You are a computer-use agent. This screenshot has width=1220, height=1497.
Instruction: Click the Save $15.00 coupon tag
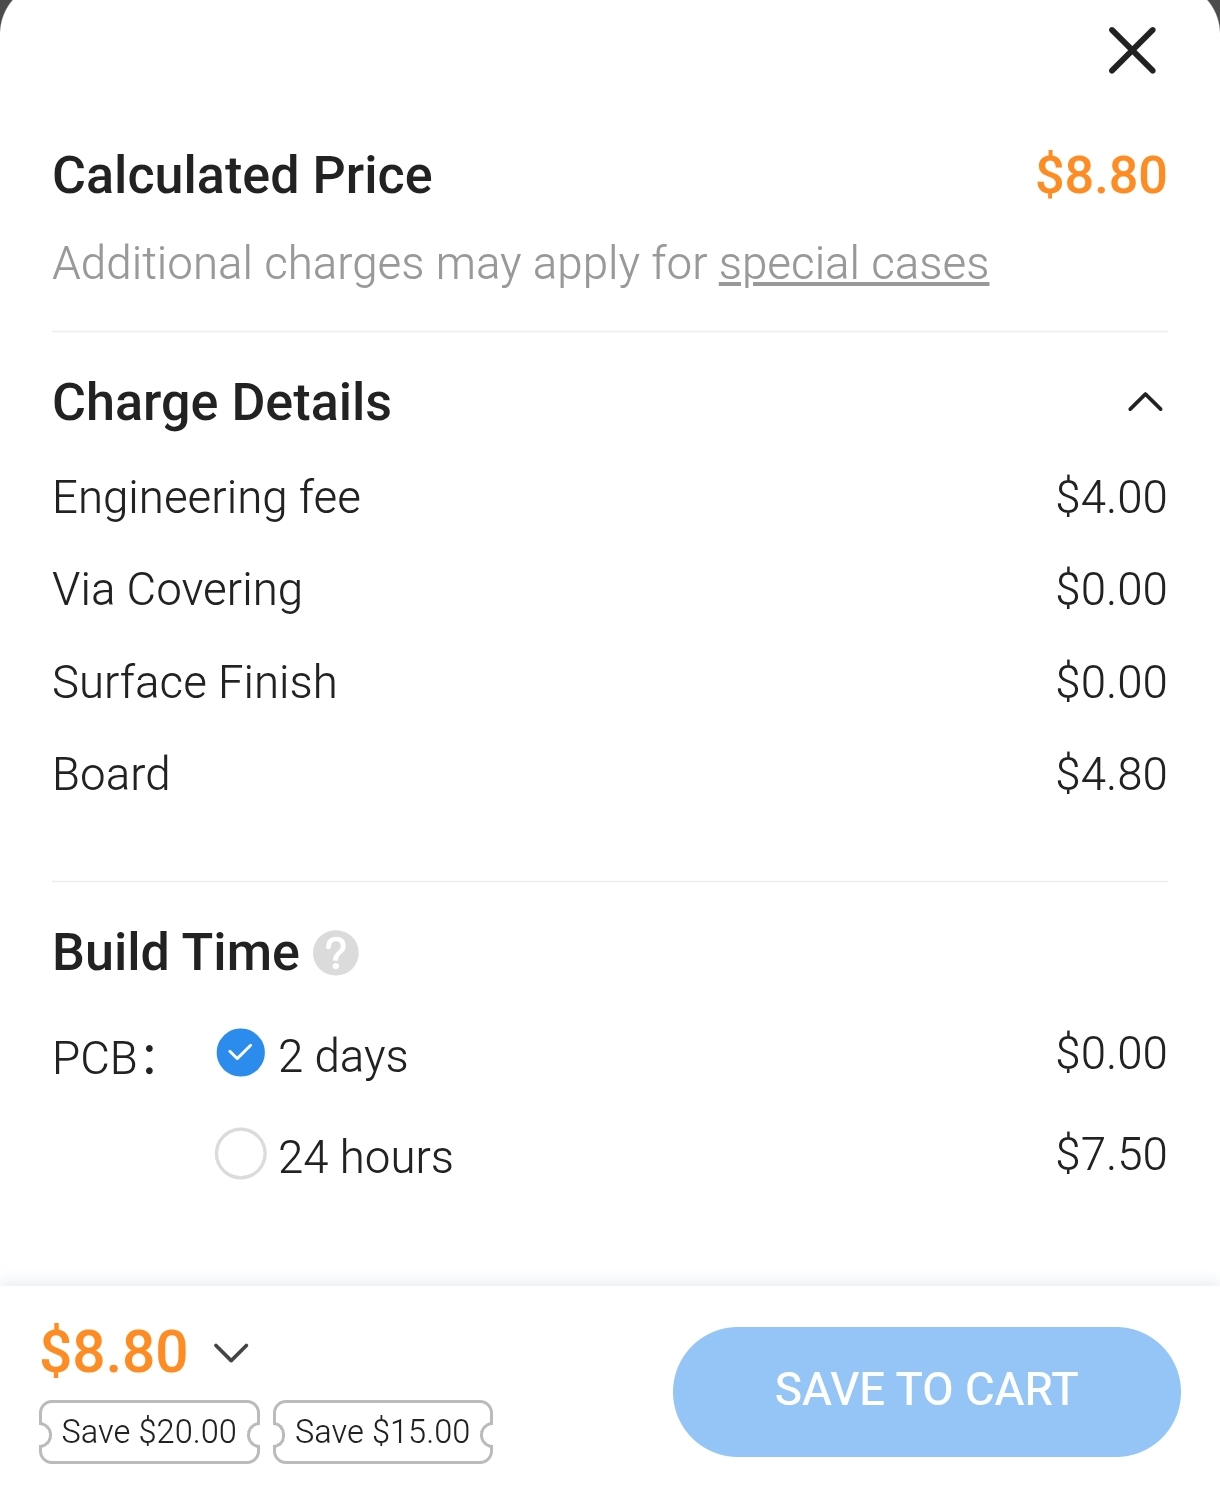(x=382, y=1432)
